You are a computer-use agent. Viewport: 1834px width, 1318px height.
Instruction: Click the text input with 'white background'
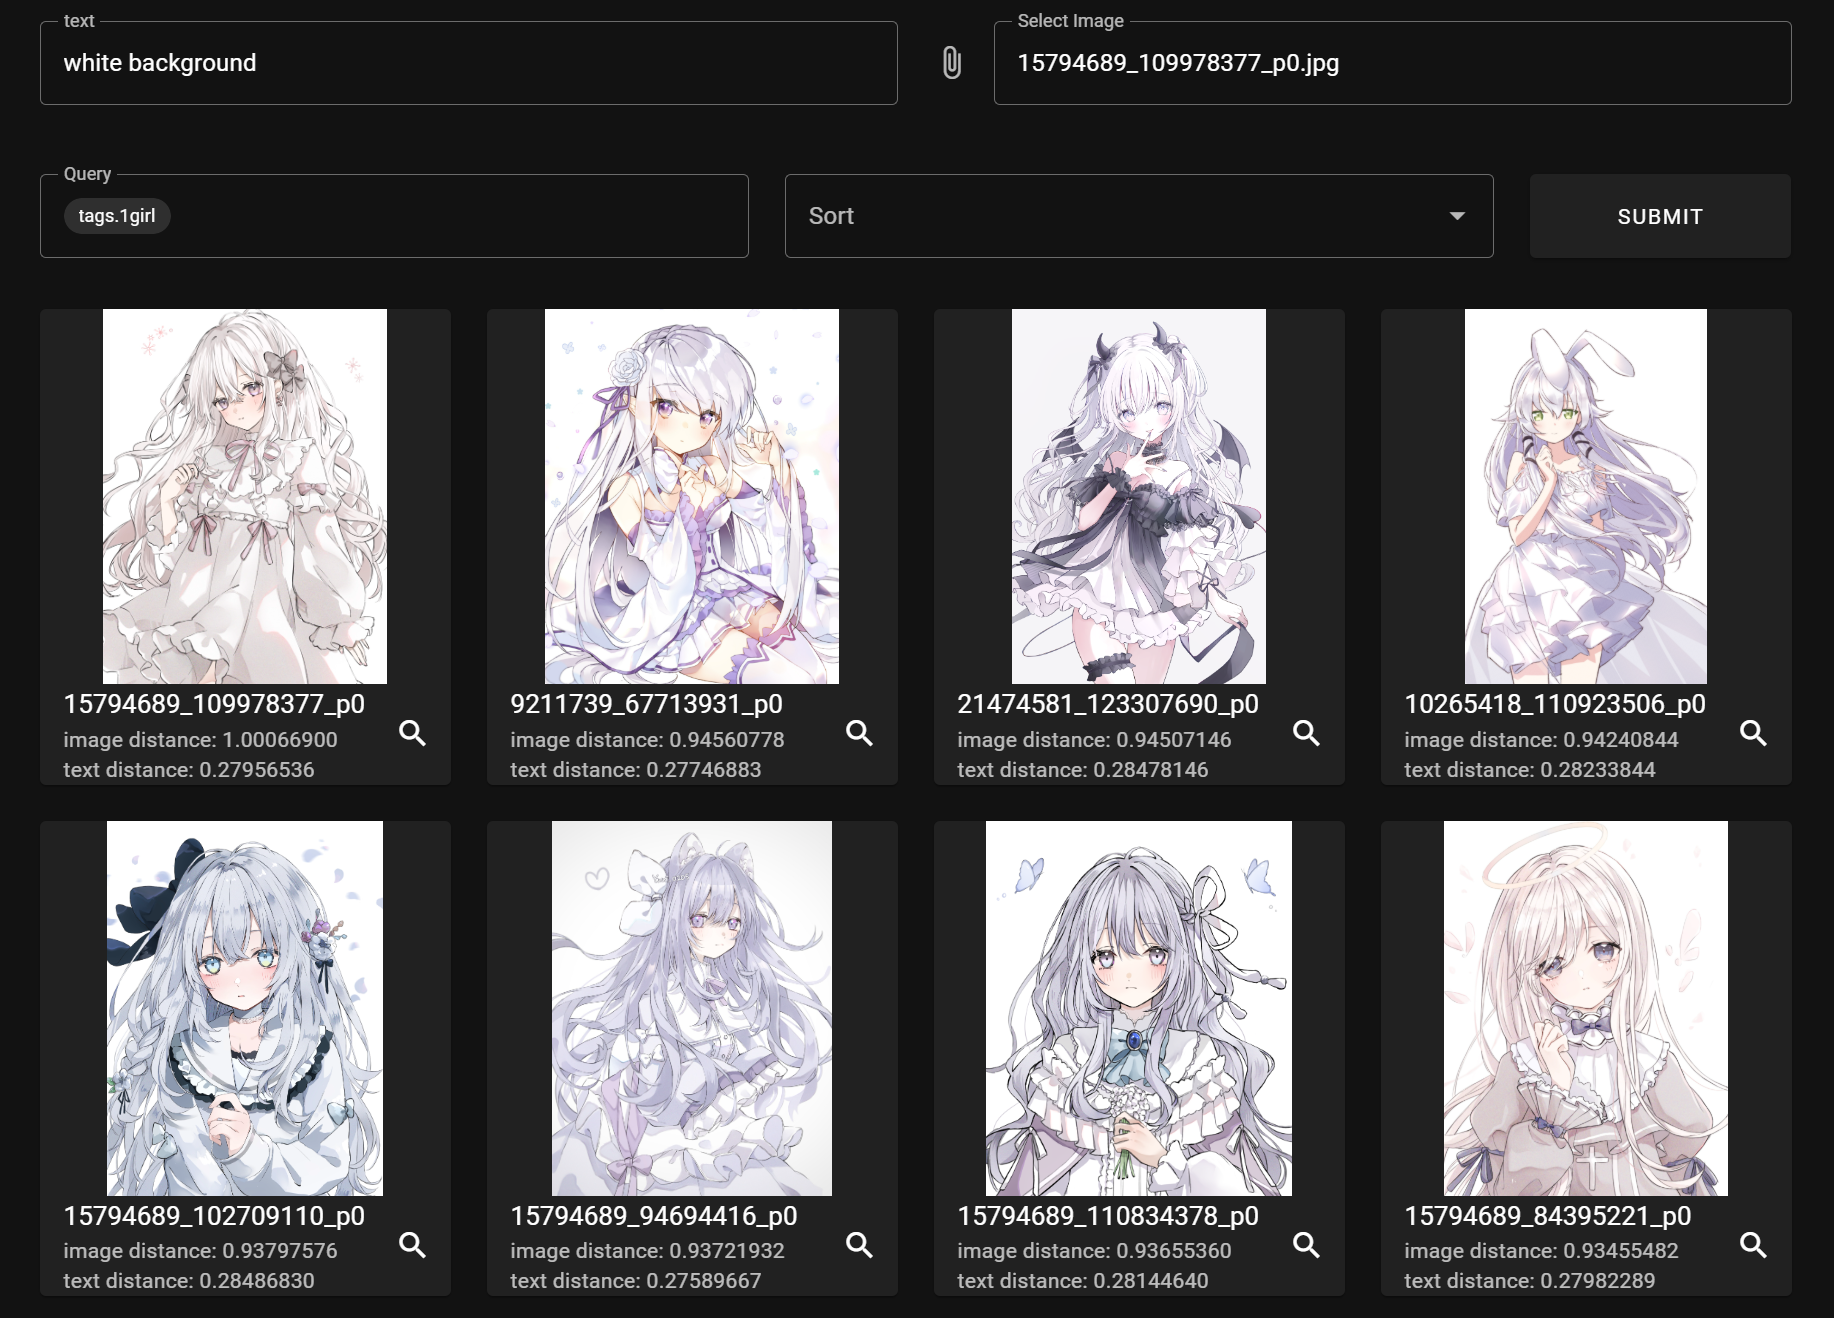pyautogui.click(x=468, y=63)
